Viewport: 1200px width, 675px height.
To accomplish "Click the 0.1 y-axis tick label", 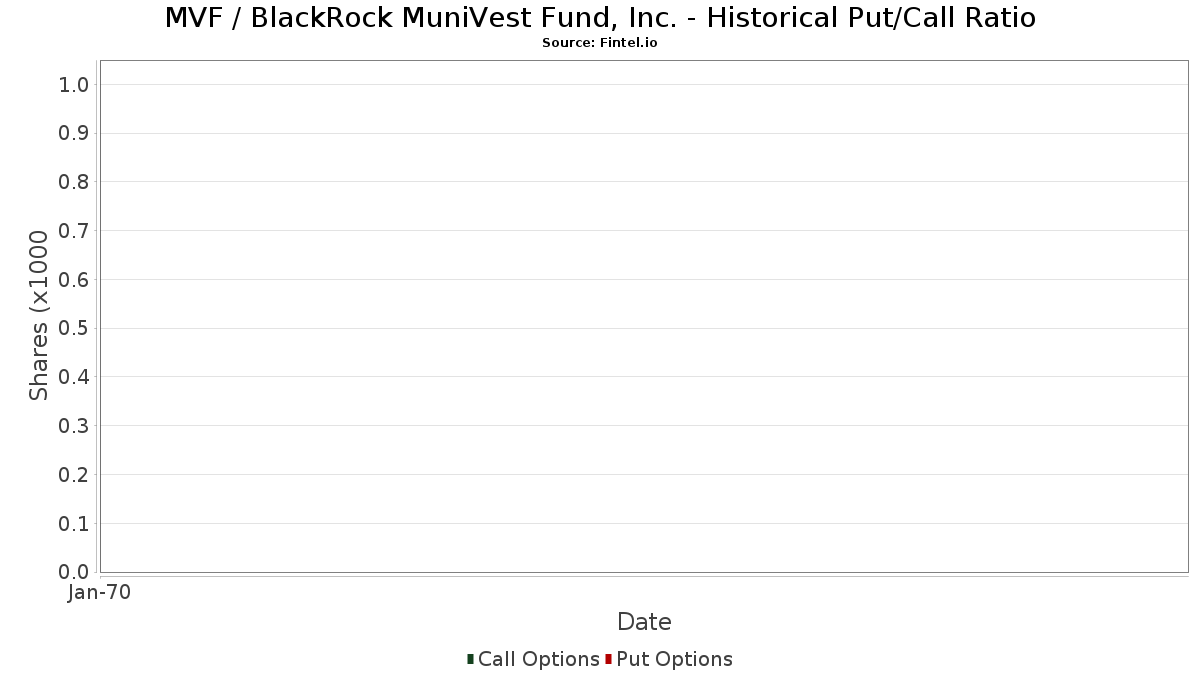I will click(x=75, y=524).
